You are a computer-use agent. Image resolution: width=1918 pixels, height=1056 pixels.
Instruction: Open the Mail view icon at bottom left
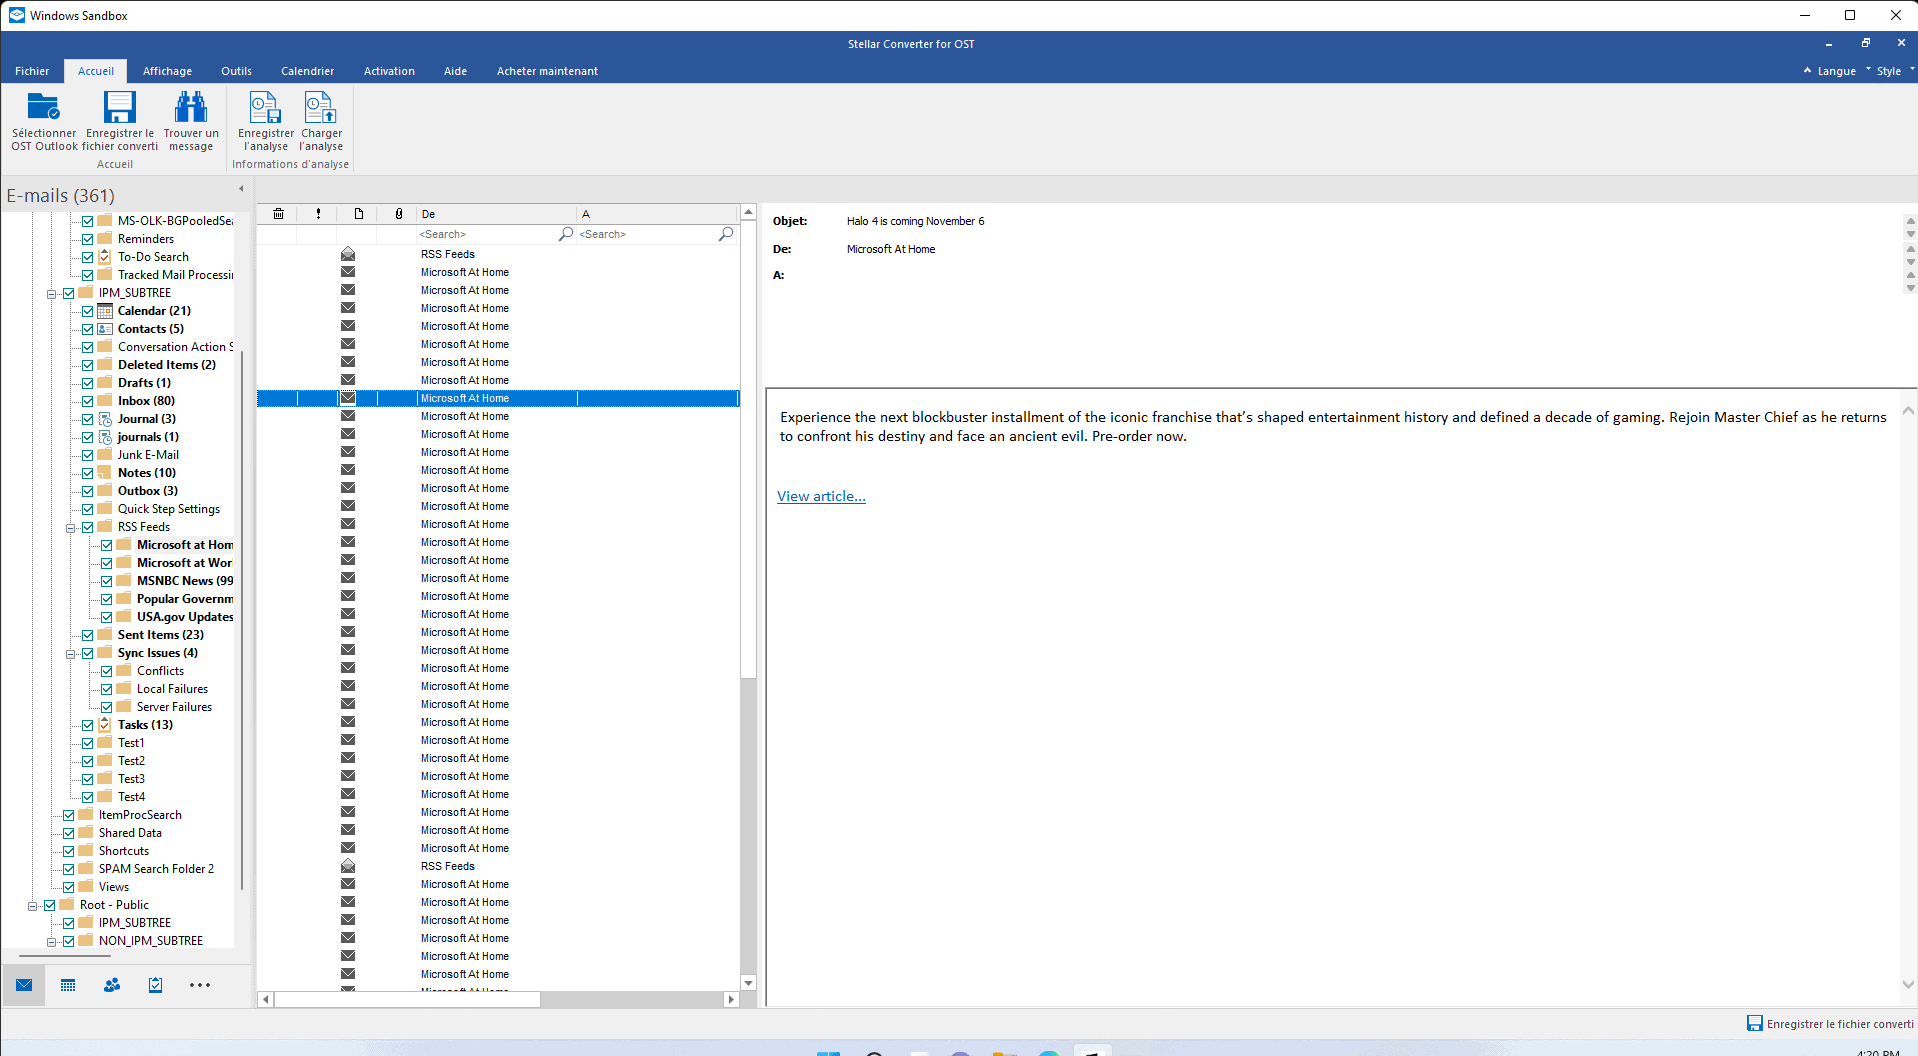pyautogui.click(x=23, y=985)
